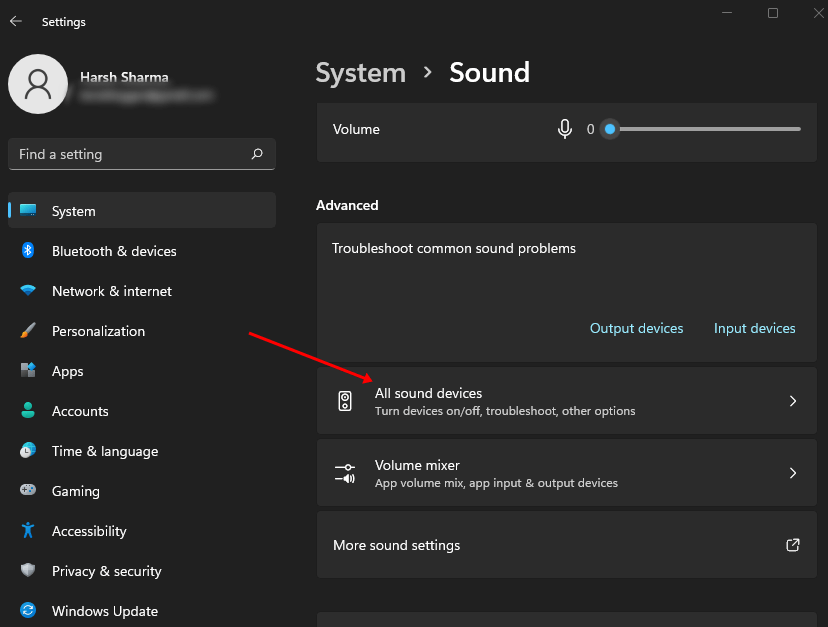The image size is (828, 627).
Task: Open Network & internet settings
Action: coord(111,291)
